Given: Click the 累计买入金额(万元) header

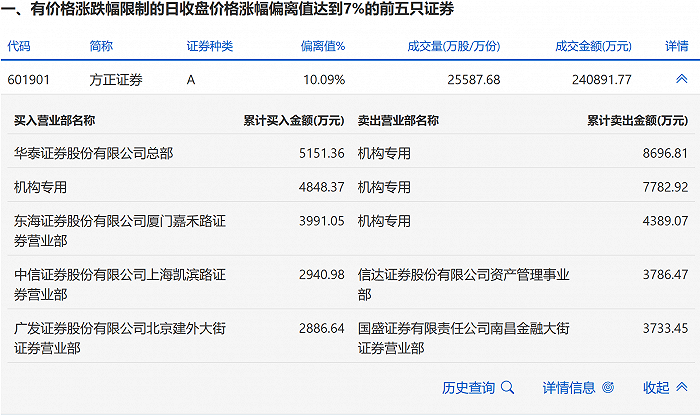Looking at the screenshot, I should [294, 120].
